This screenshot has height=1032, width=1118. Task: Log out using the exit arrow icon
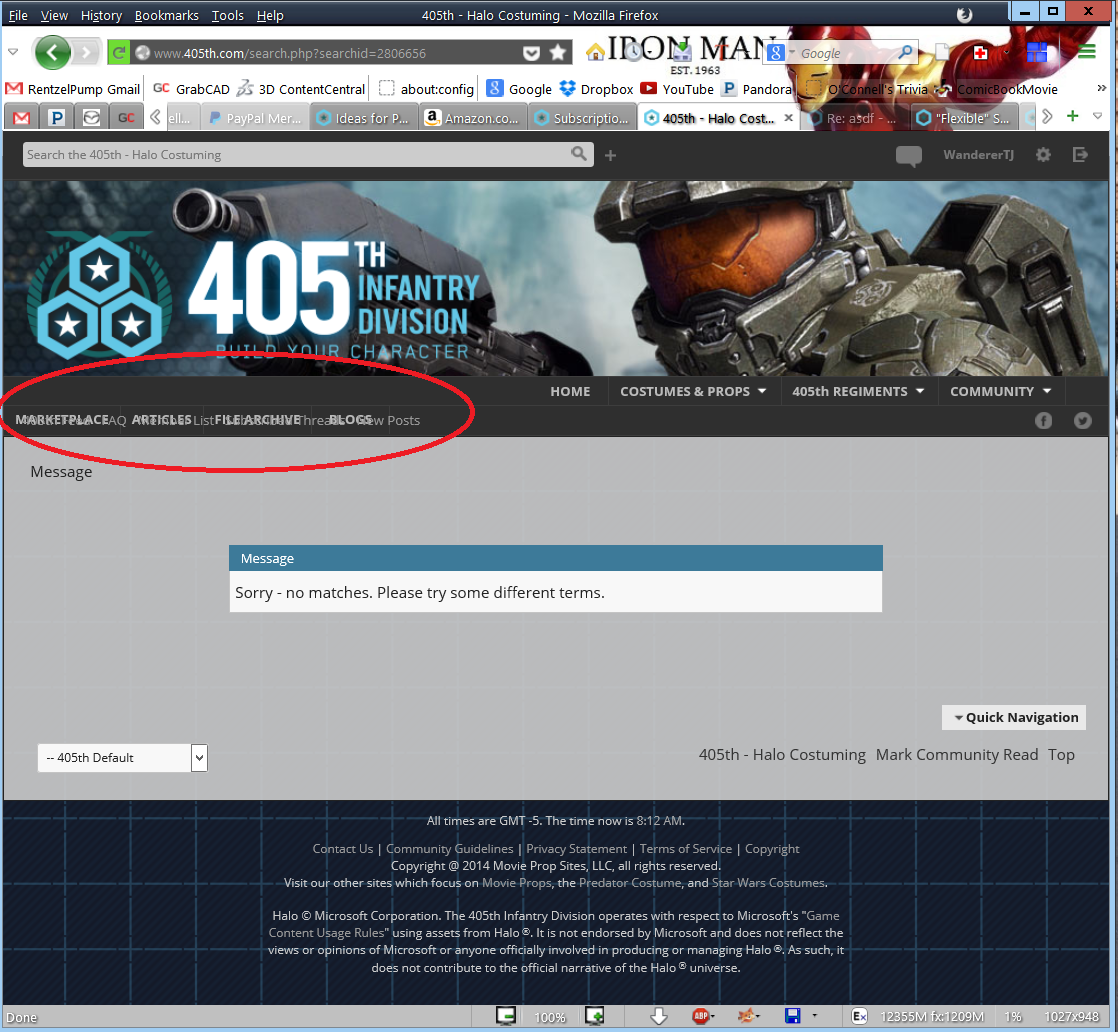click(1080, 155)
